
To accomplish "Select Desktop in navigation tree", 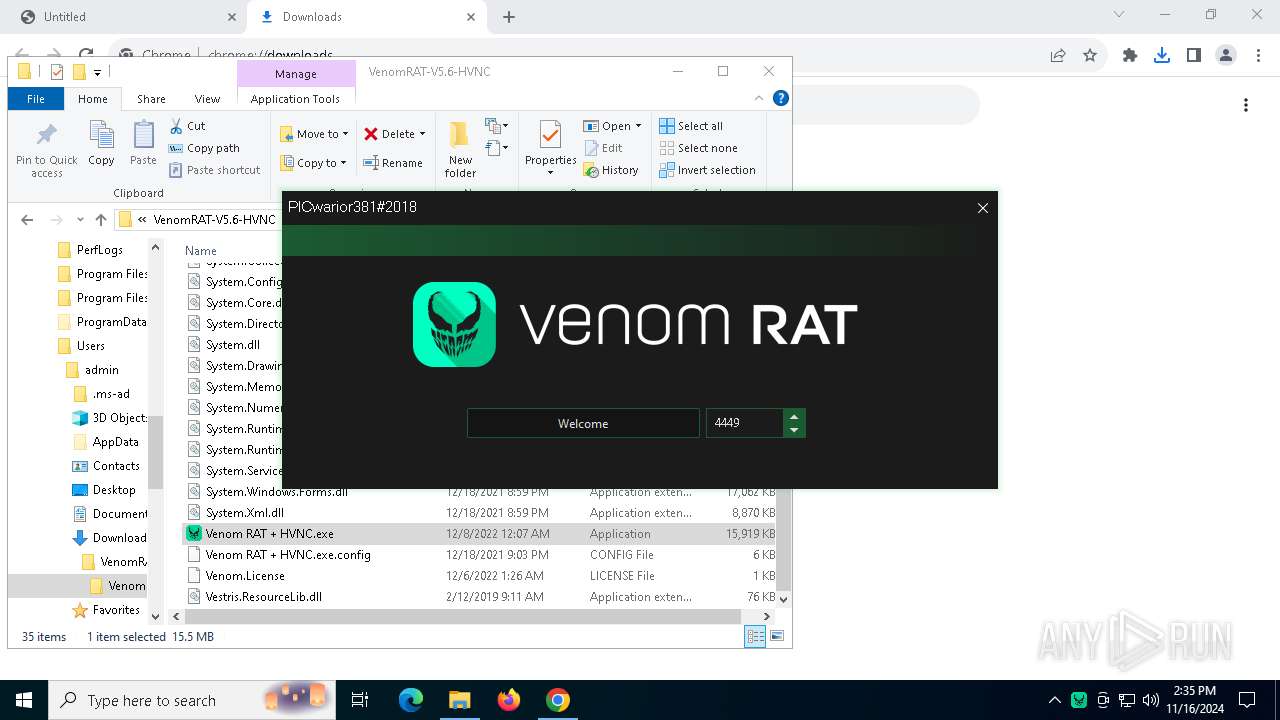I will [x=114, y=490].
